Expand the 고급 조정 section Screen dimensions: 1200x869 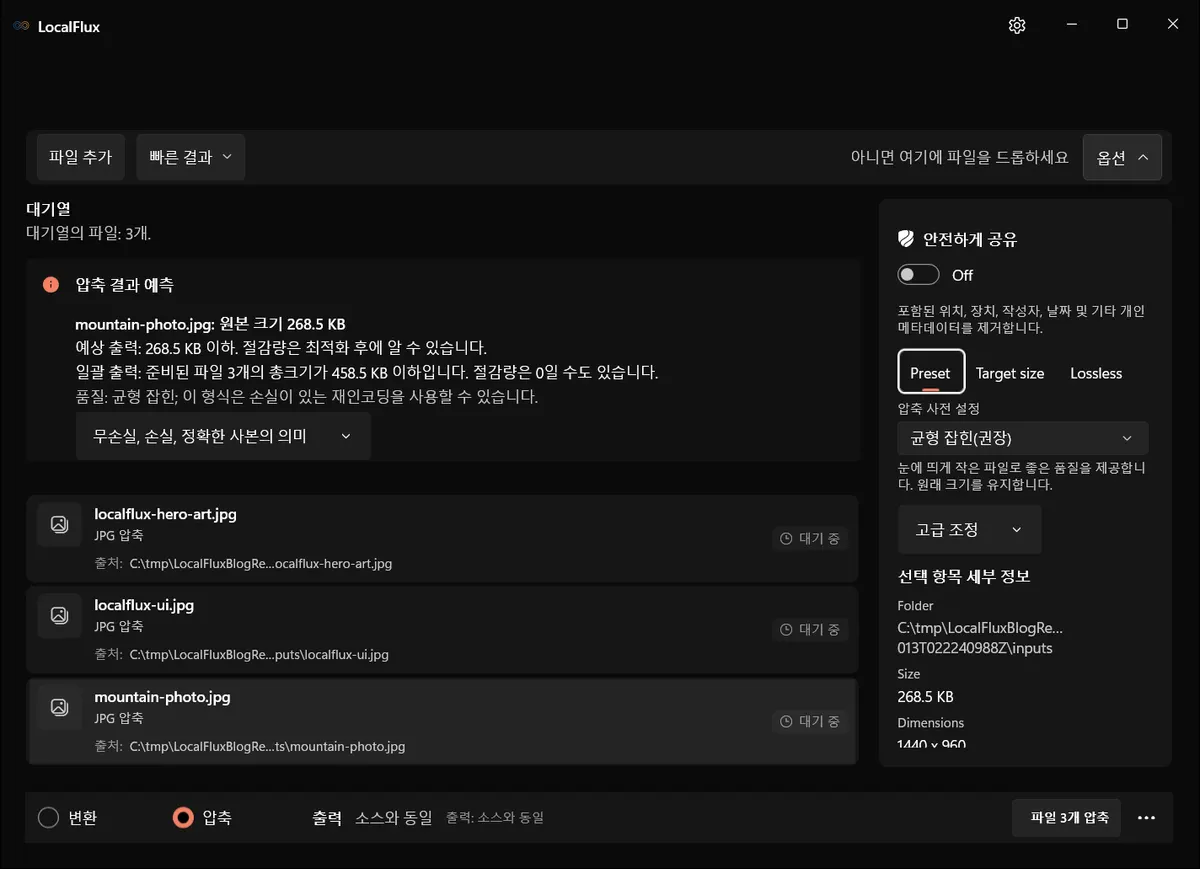click(x=969, y=529)
